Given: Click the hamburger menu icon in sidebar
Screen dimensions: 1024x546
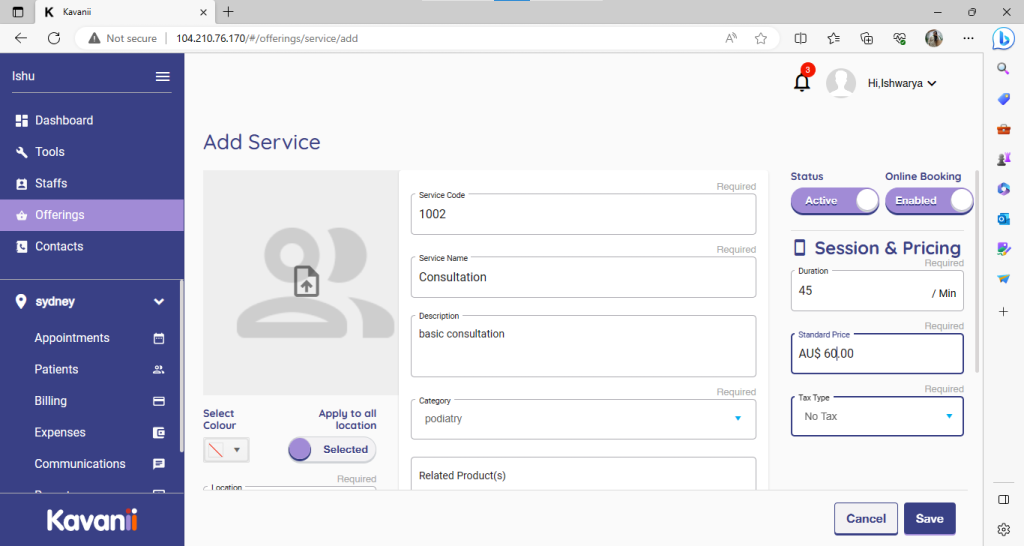Looking at the screenshot, I should point(162,77).
